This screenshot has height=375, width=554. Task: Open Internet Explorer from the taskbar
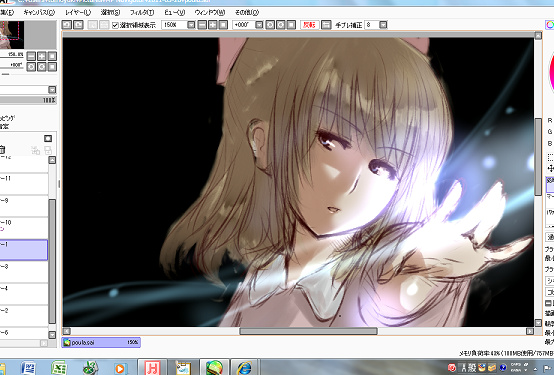pos(244,368)
